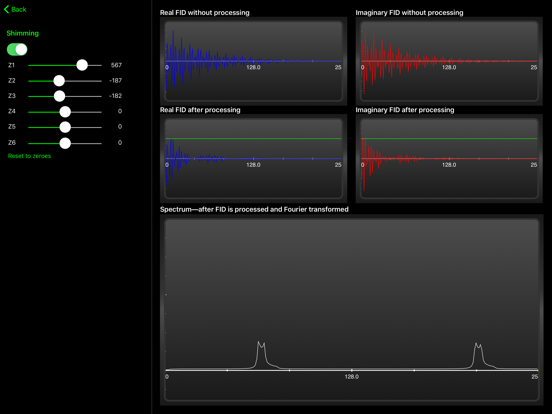
Task: Select the Z3 value -182
Action: coord(115,96)
